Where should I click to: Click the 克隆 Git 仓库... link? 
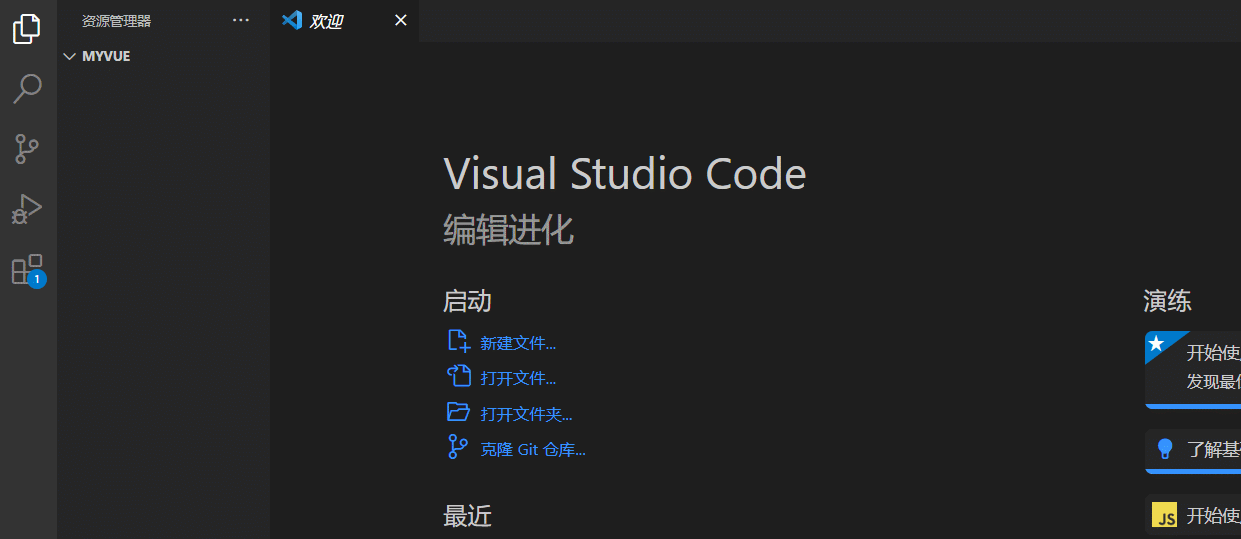click(x=533, y=449)
